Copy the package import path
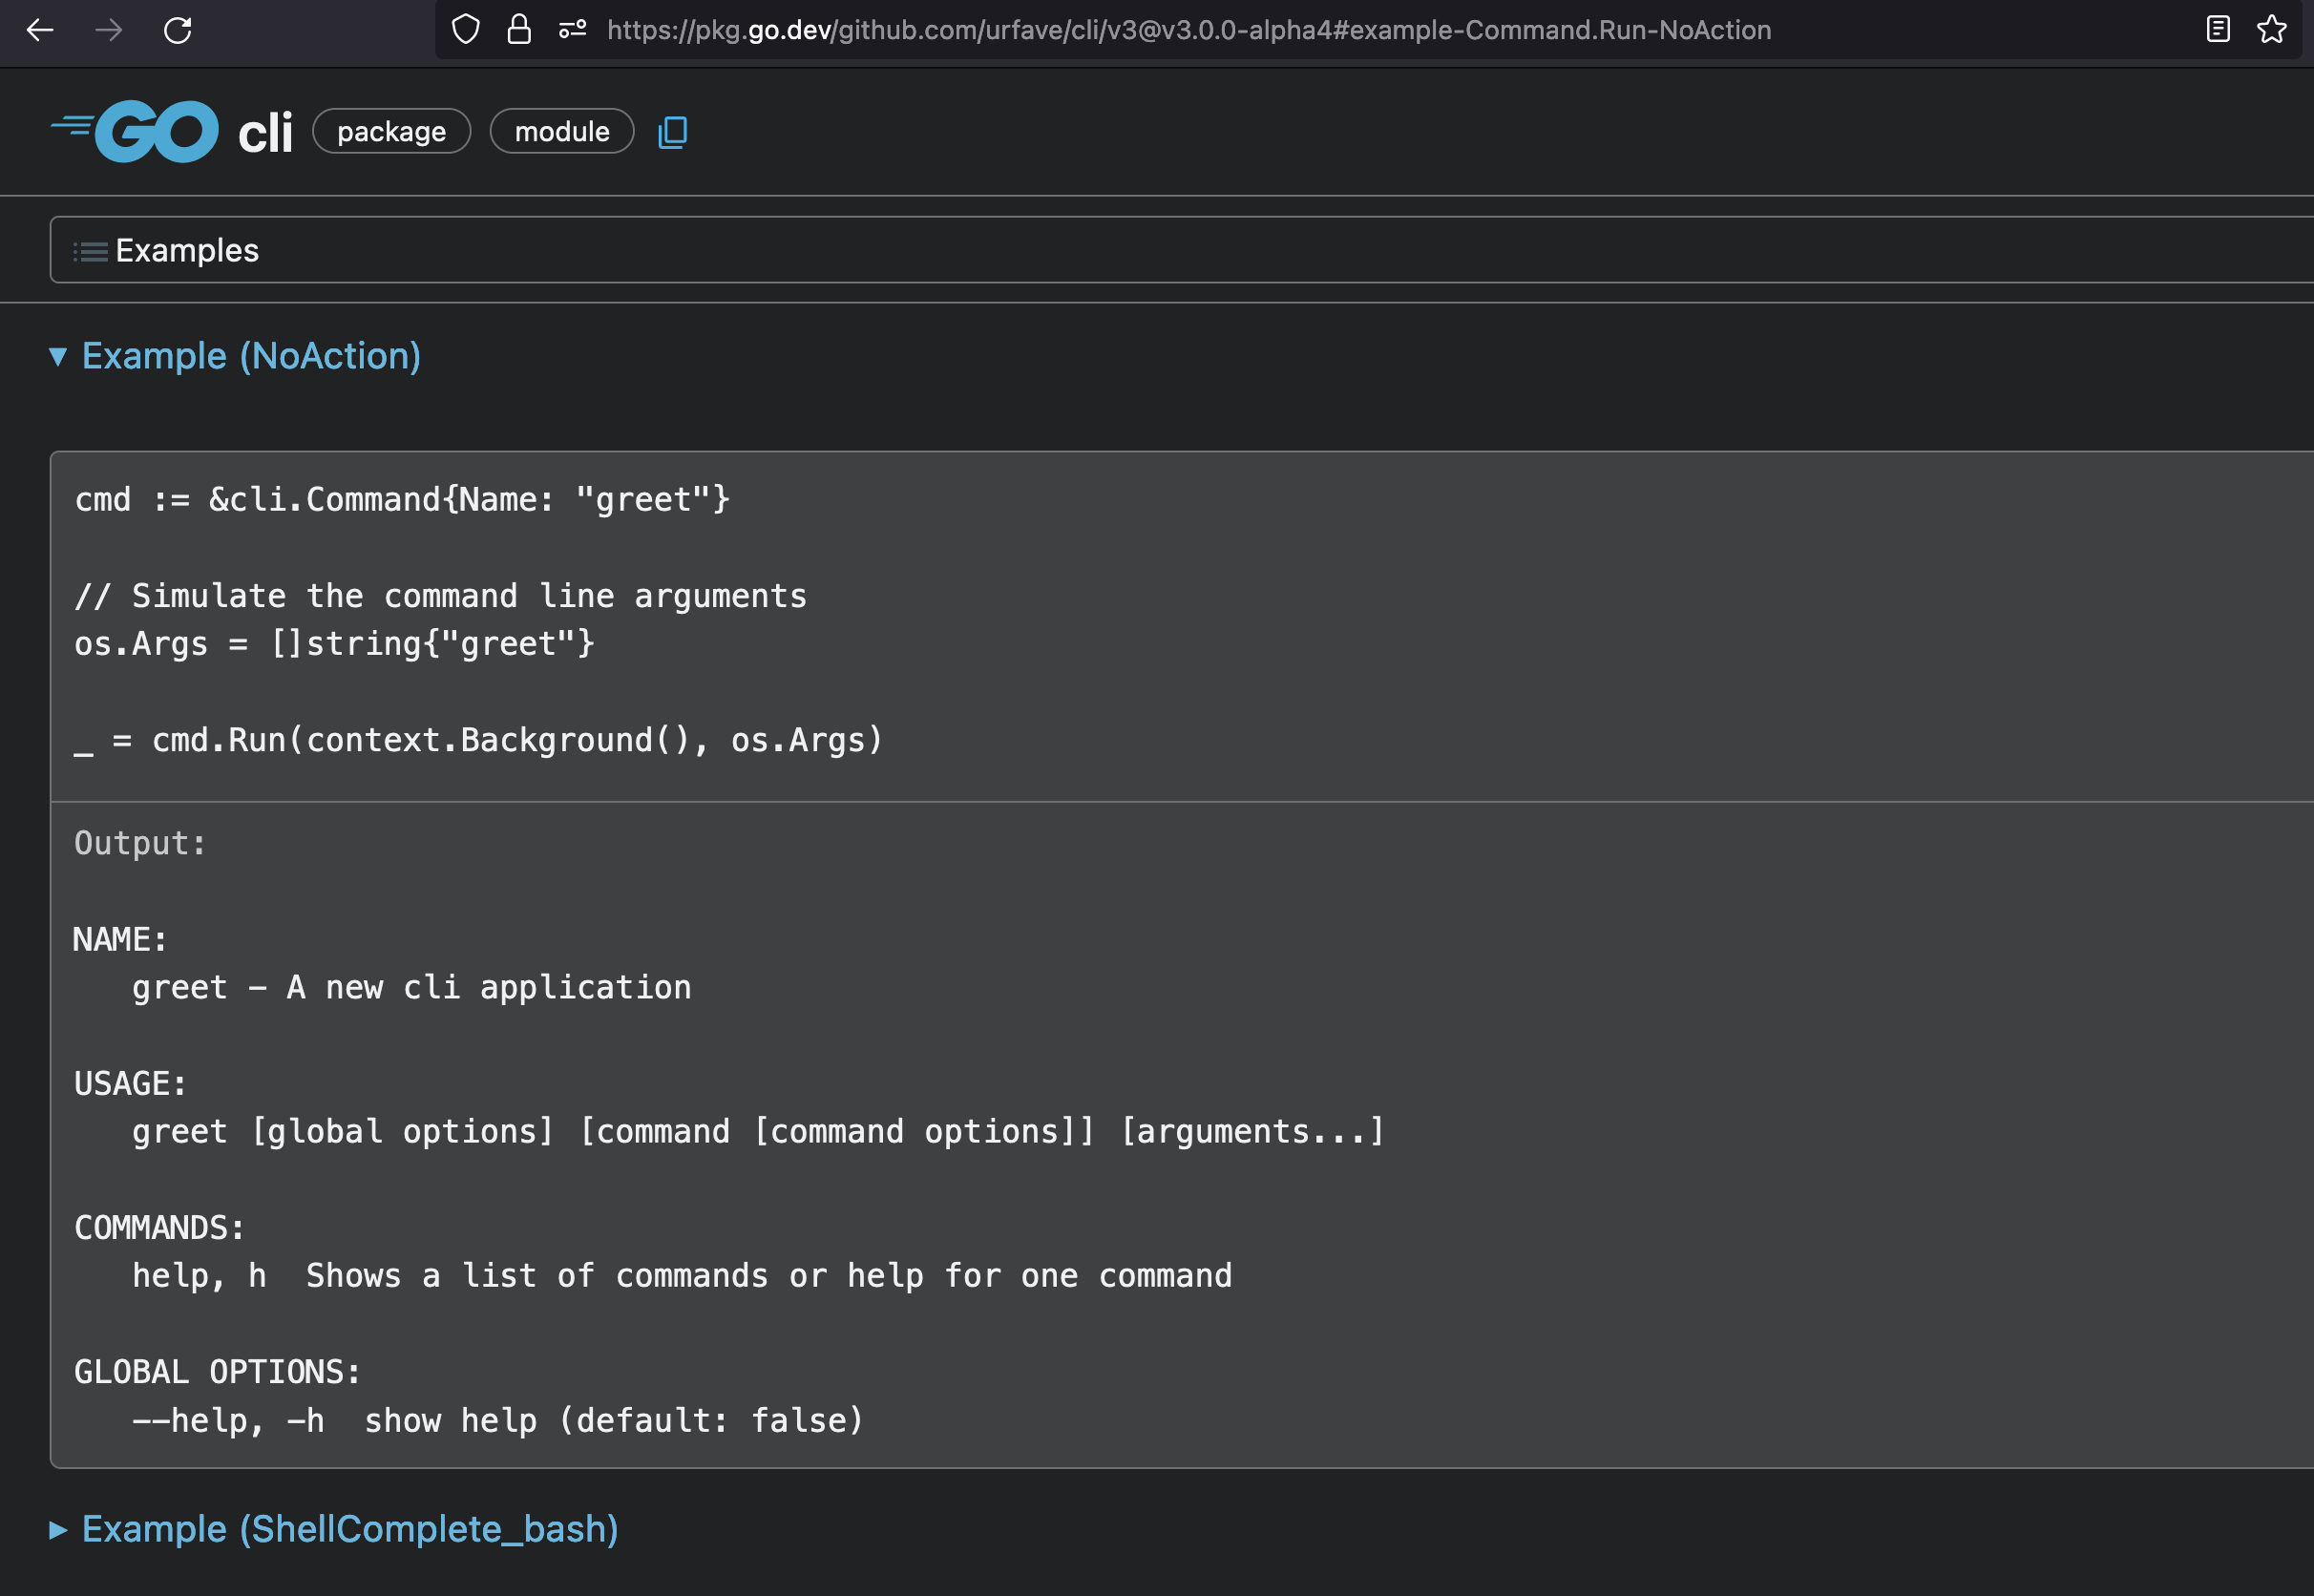 [x=671, y=131]
